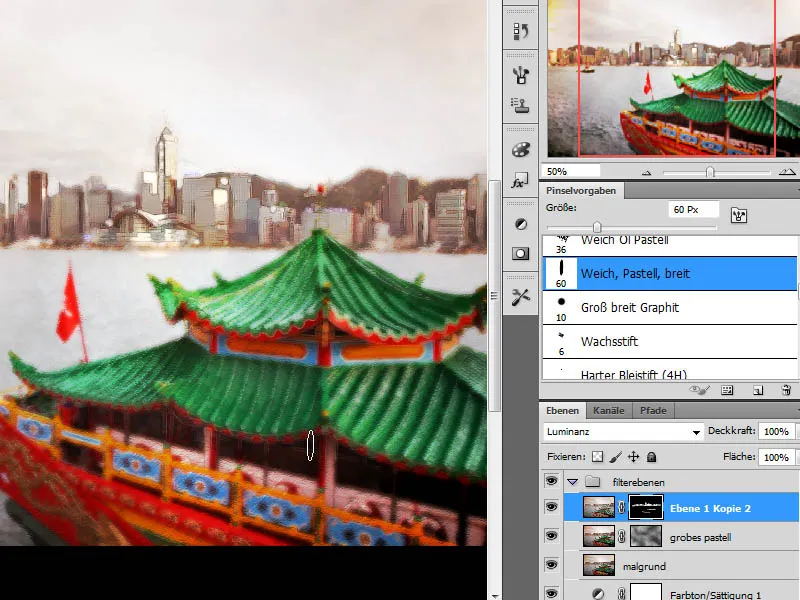Open the preset manager icon

727,390
